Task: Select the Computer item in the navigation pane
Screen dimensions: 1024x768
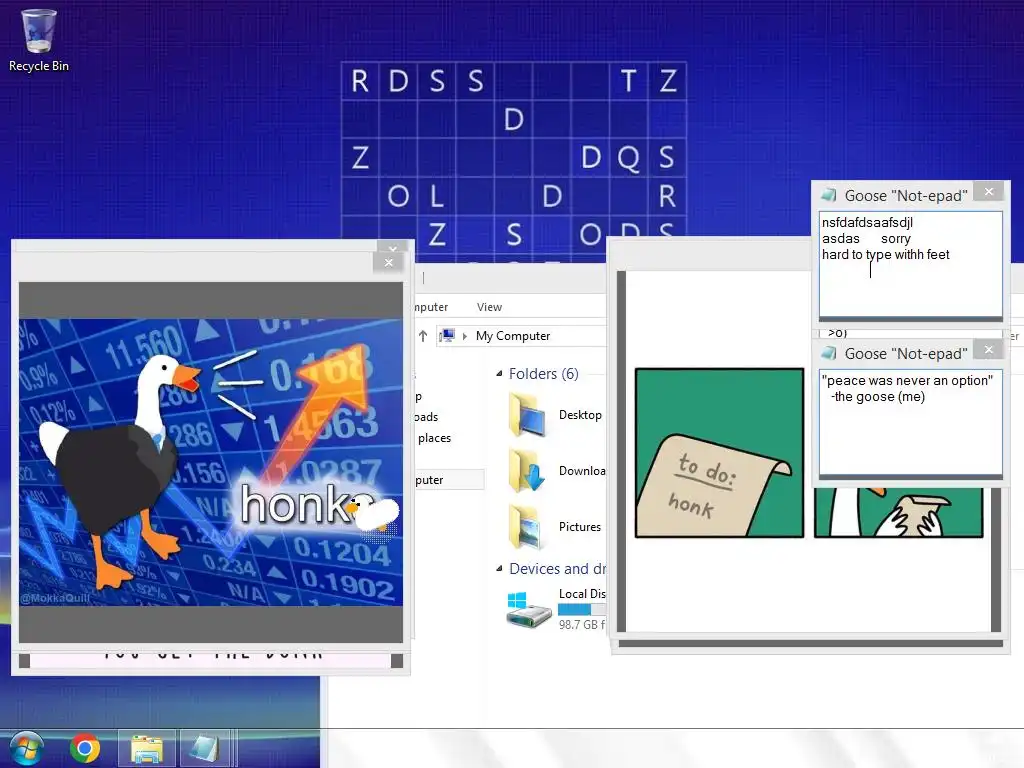Action: 449,480
